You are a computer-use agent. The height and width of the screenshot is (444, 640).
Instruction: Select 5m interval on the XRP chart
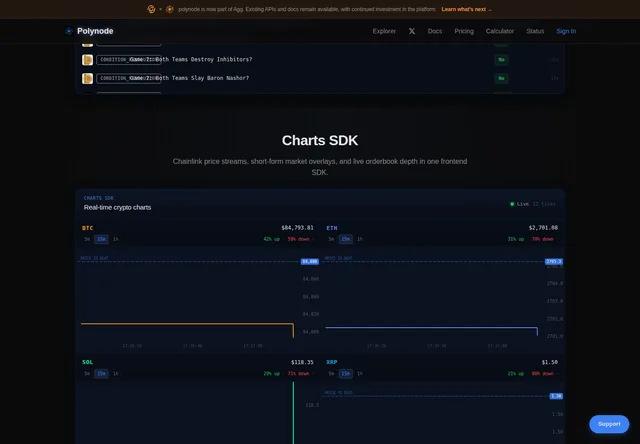click(331, 373)
